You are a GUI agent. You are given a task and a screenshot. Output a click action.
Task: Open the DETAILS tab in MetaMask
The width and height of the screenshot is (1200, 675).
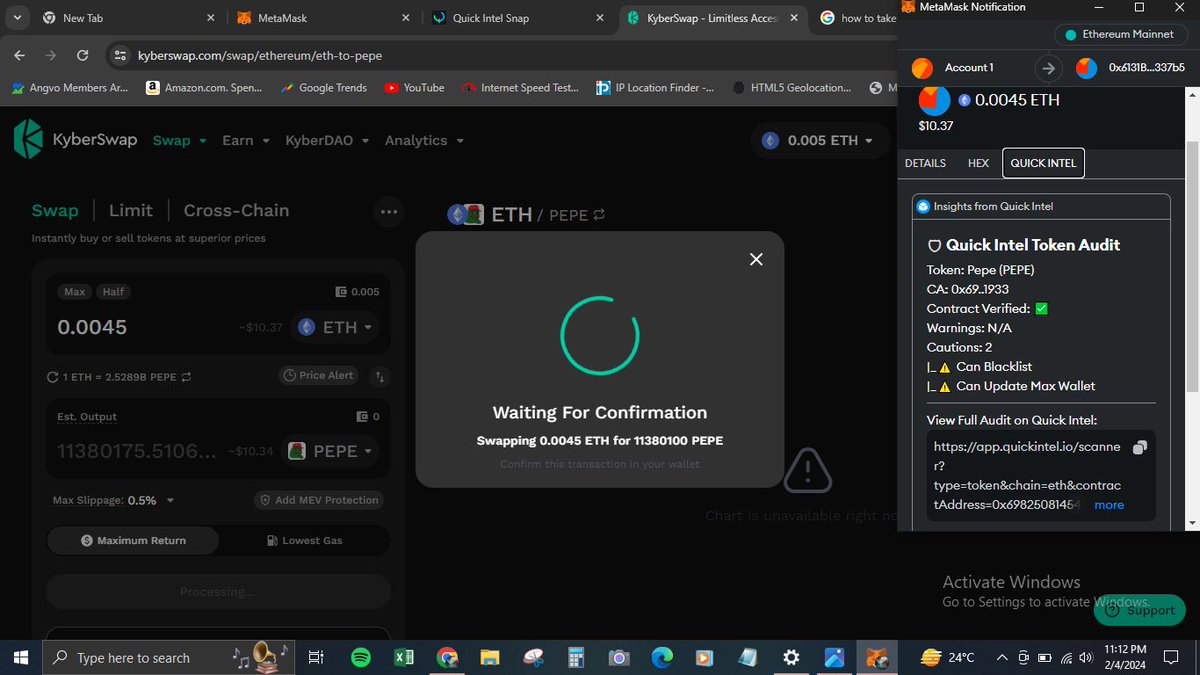[925, 163]
